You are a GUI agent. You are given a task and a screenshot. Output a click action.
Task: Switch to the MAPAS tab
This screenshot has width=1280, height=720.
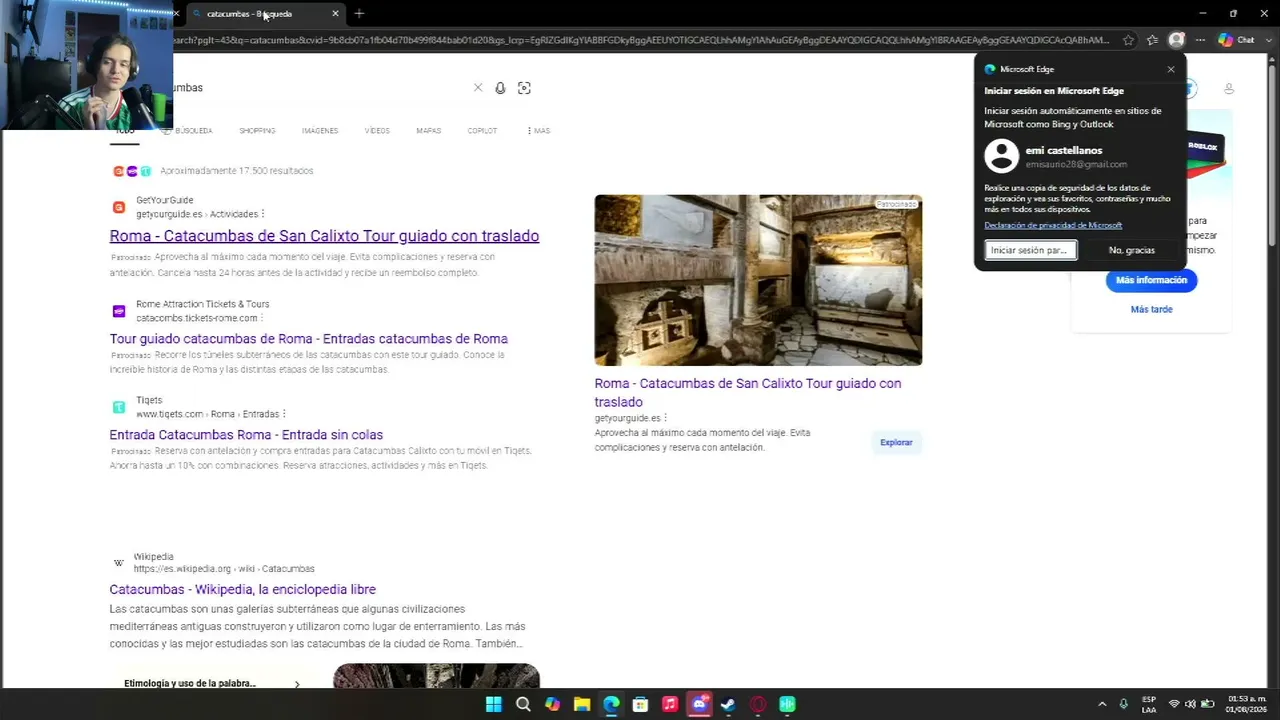pos(428,131)
